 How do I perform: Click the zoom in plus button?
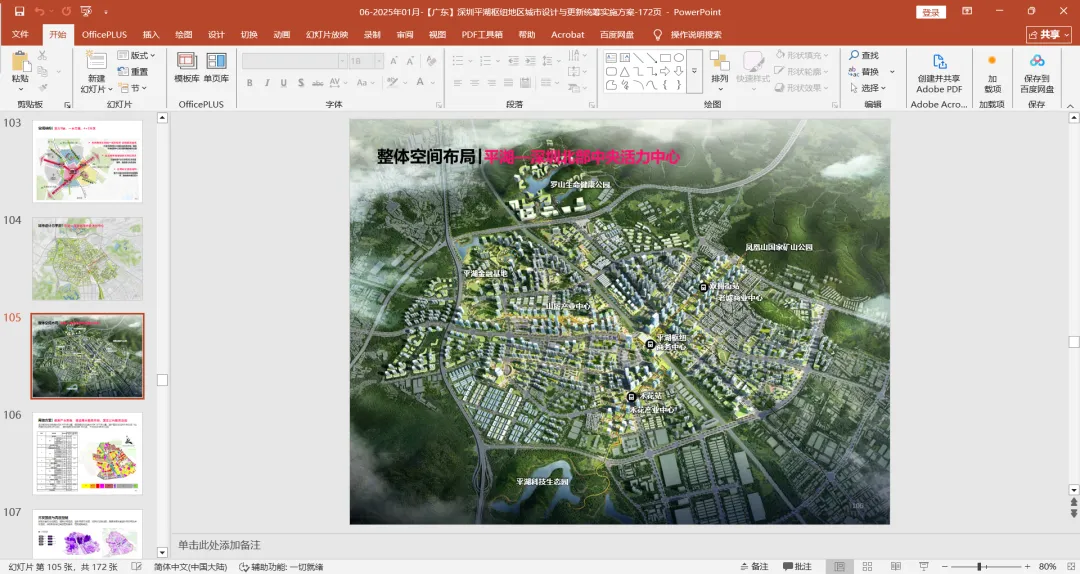pyautogui.click(x=1027, y=566)
